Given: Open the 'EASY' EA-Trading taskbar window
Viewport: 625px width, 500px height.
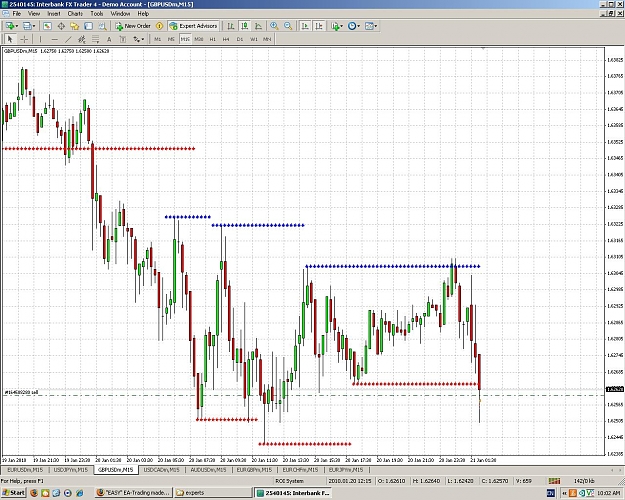Looking at the screenshot, I should click(134, 493).
